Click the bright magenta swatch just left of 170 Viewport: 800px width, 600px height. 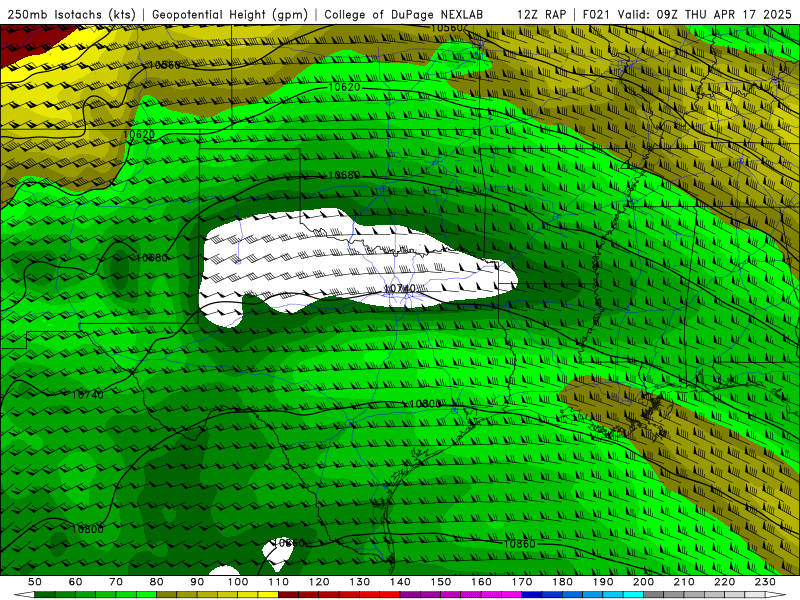512,595
